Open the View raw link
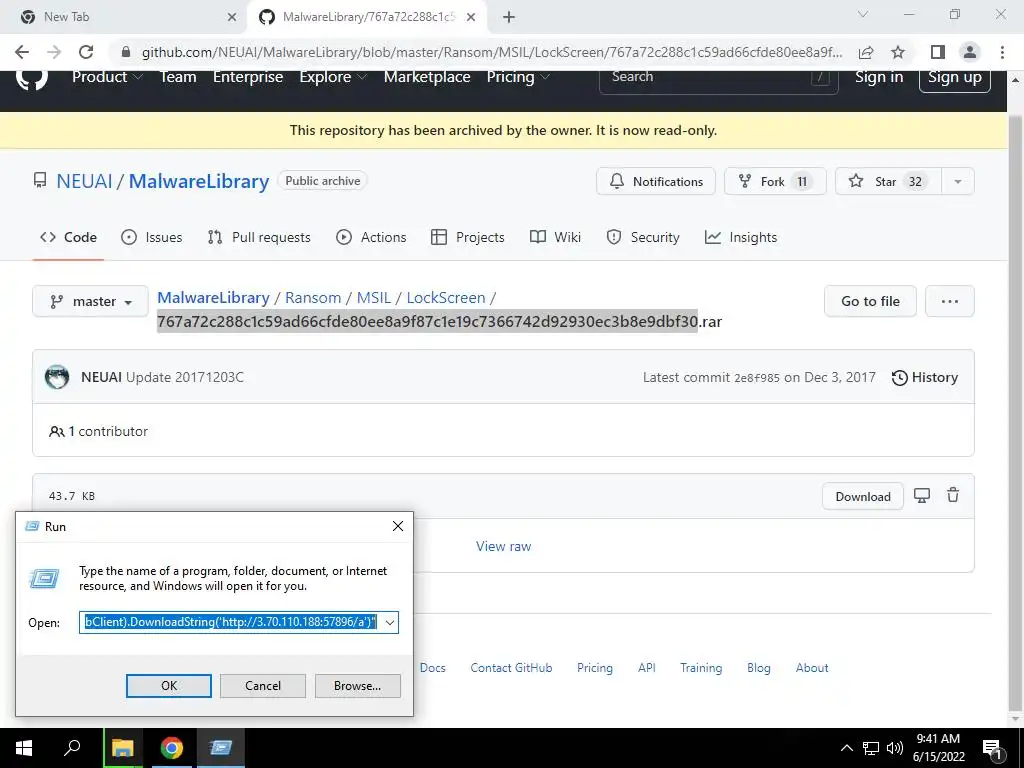This screenshot has height=768, width=1024. click(504, 546)
